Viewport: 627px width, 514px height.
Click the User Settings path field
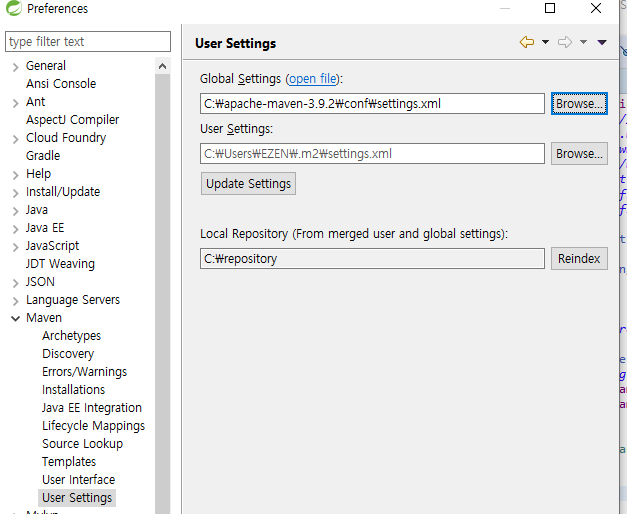372,154
